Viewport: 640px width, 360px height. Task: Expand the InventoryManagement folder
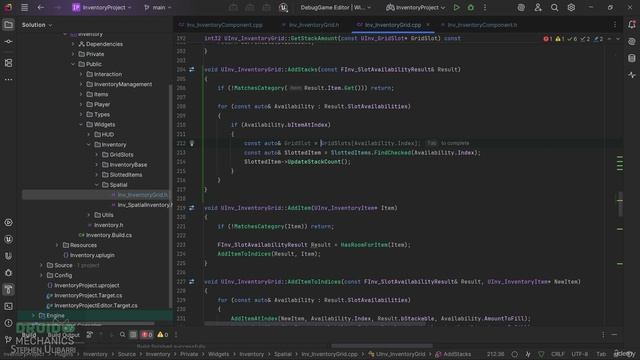(81, 84)
